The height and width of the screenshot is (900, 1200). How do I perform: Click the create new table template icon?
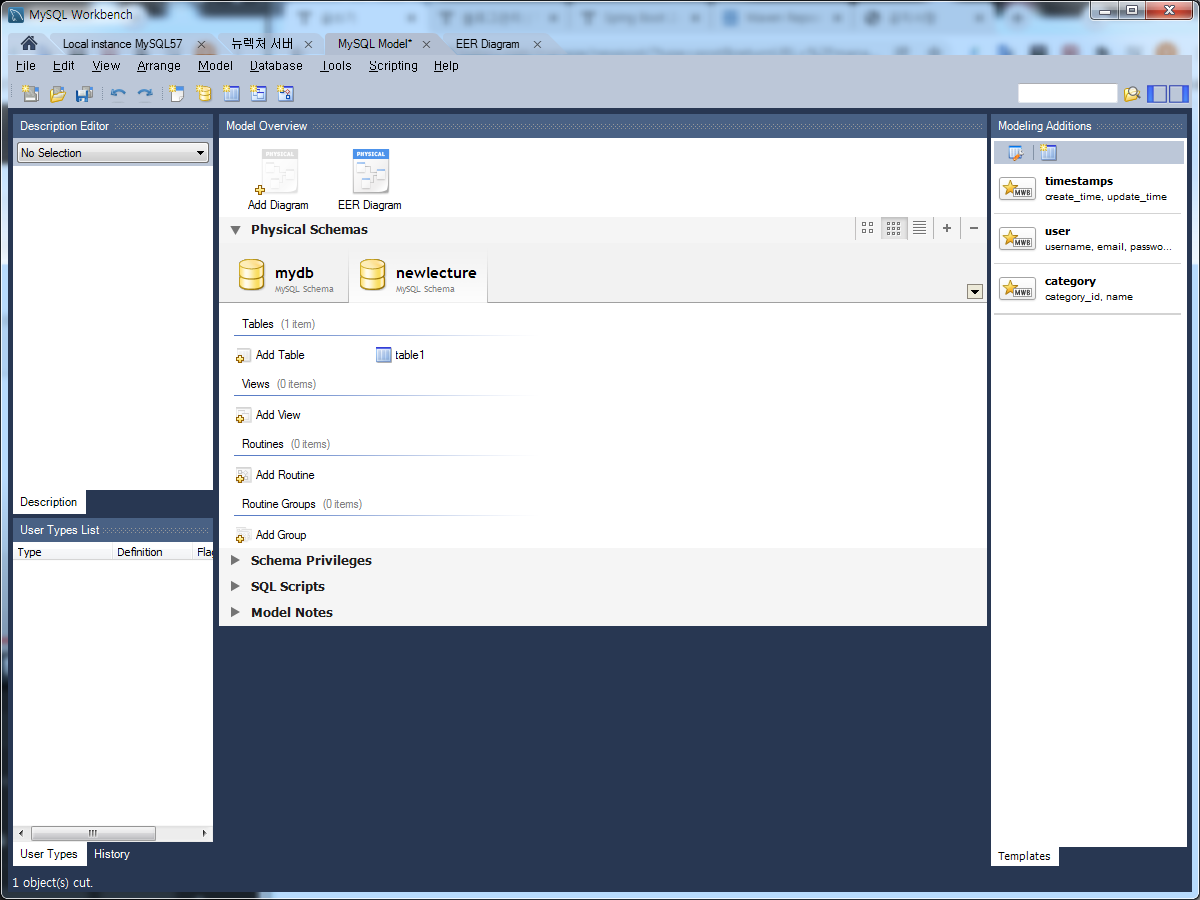1047,152
